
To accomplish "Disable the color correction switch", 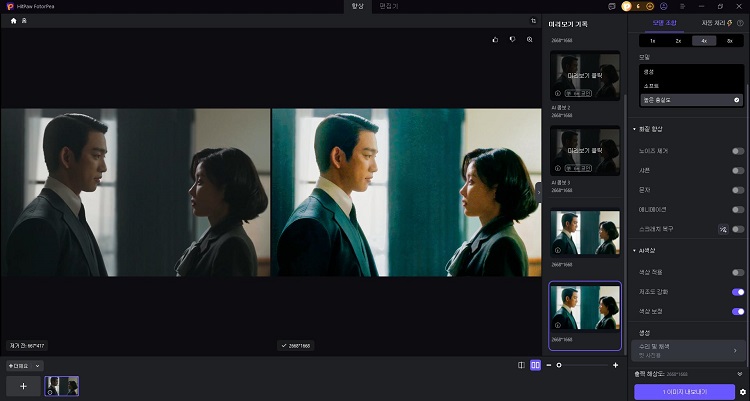I will 738,312.
